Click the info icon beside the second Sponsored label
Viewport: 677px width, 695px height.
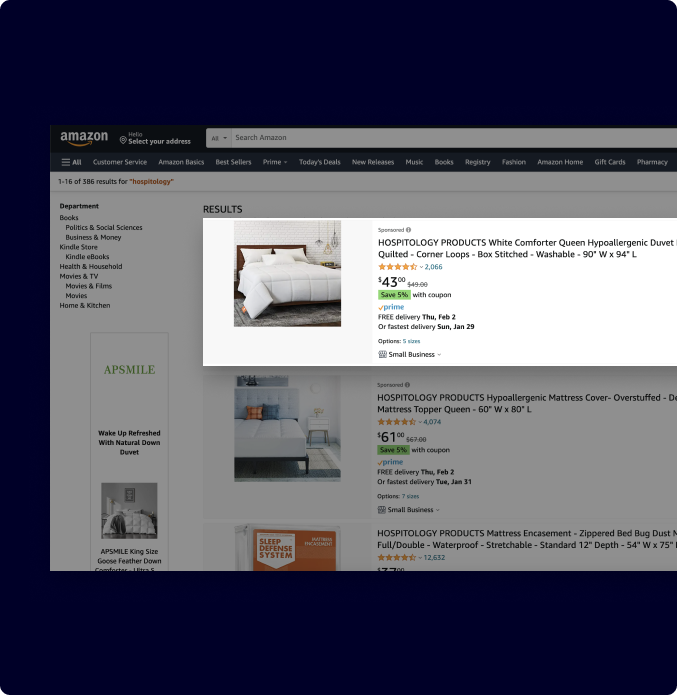tap(407, 385)
